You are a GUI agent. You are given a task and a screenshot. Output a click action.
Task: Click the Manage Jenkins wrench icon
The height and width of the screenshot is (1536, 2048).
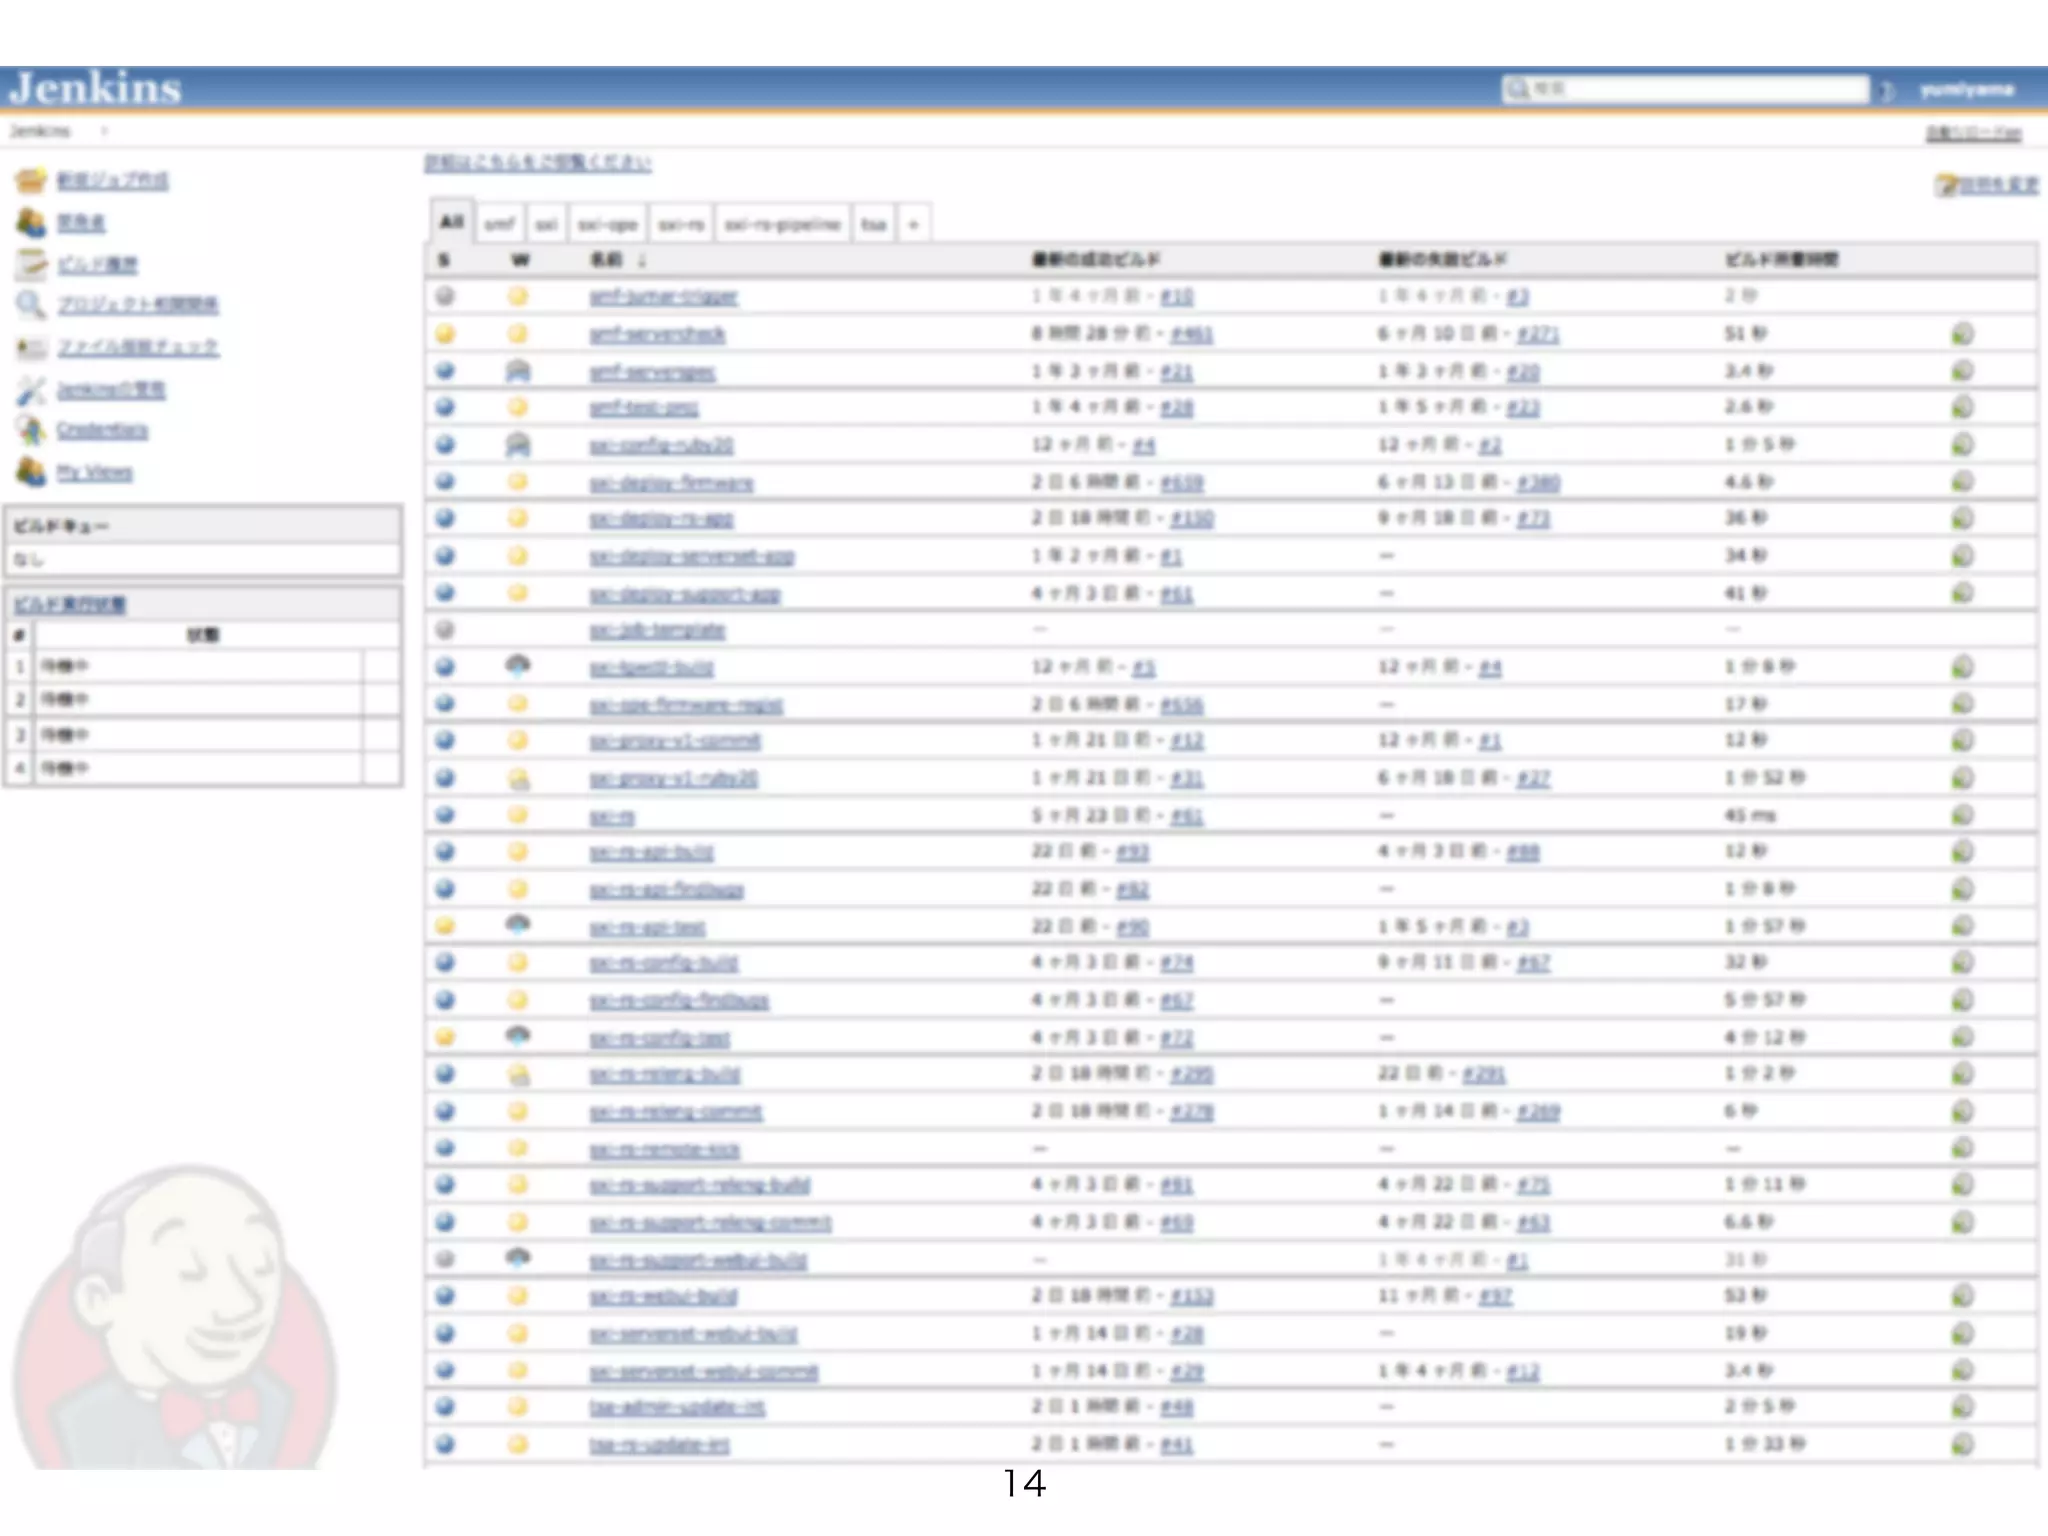point(31,389)
